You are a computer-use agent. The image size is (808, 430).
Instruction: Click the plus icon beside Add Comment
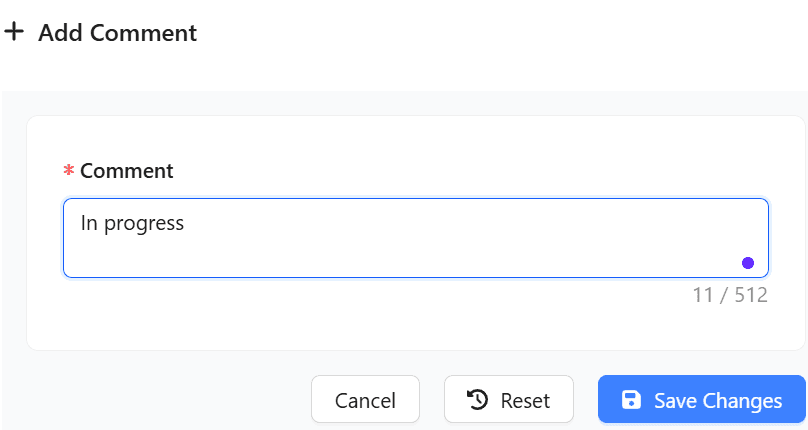pos(14,32)
